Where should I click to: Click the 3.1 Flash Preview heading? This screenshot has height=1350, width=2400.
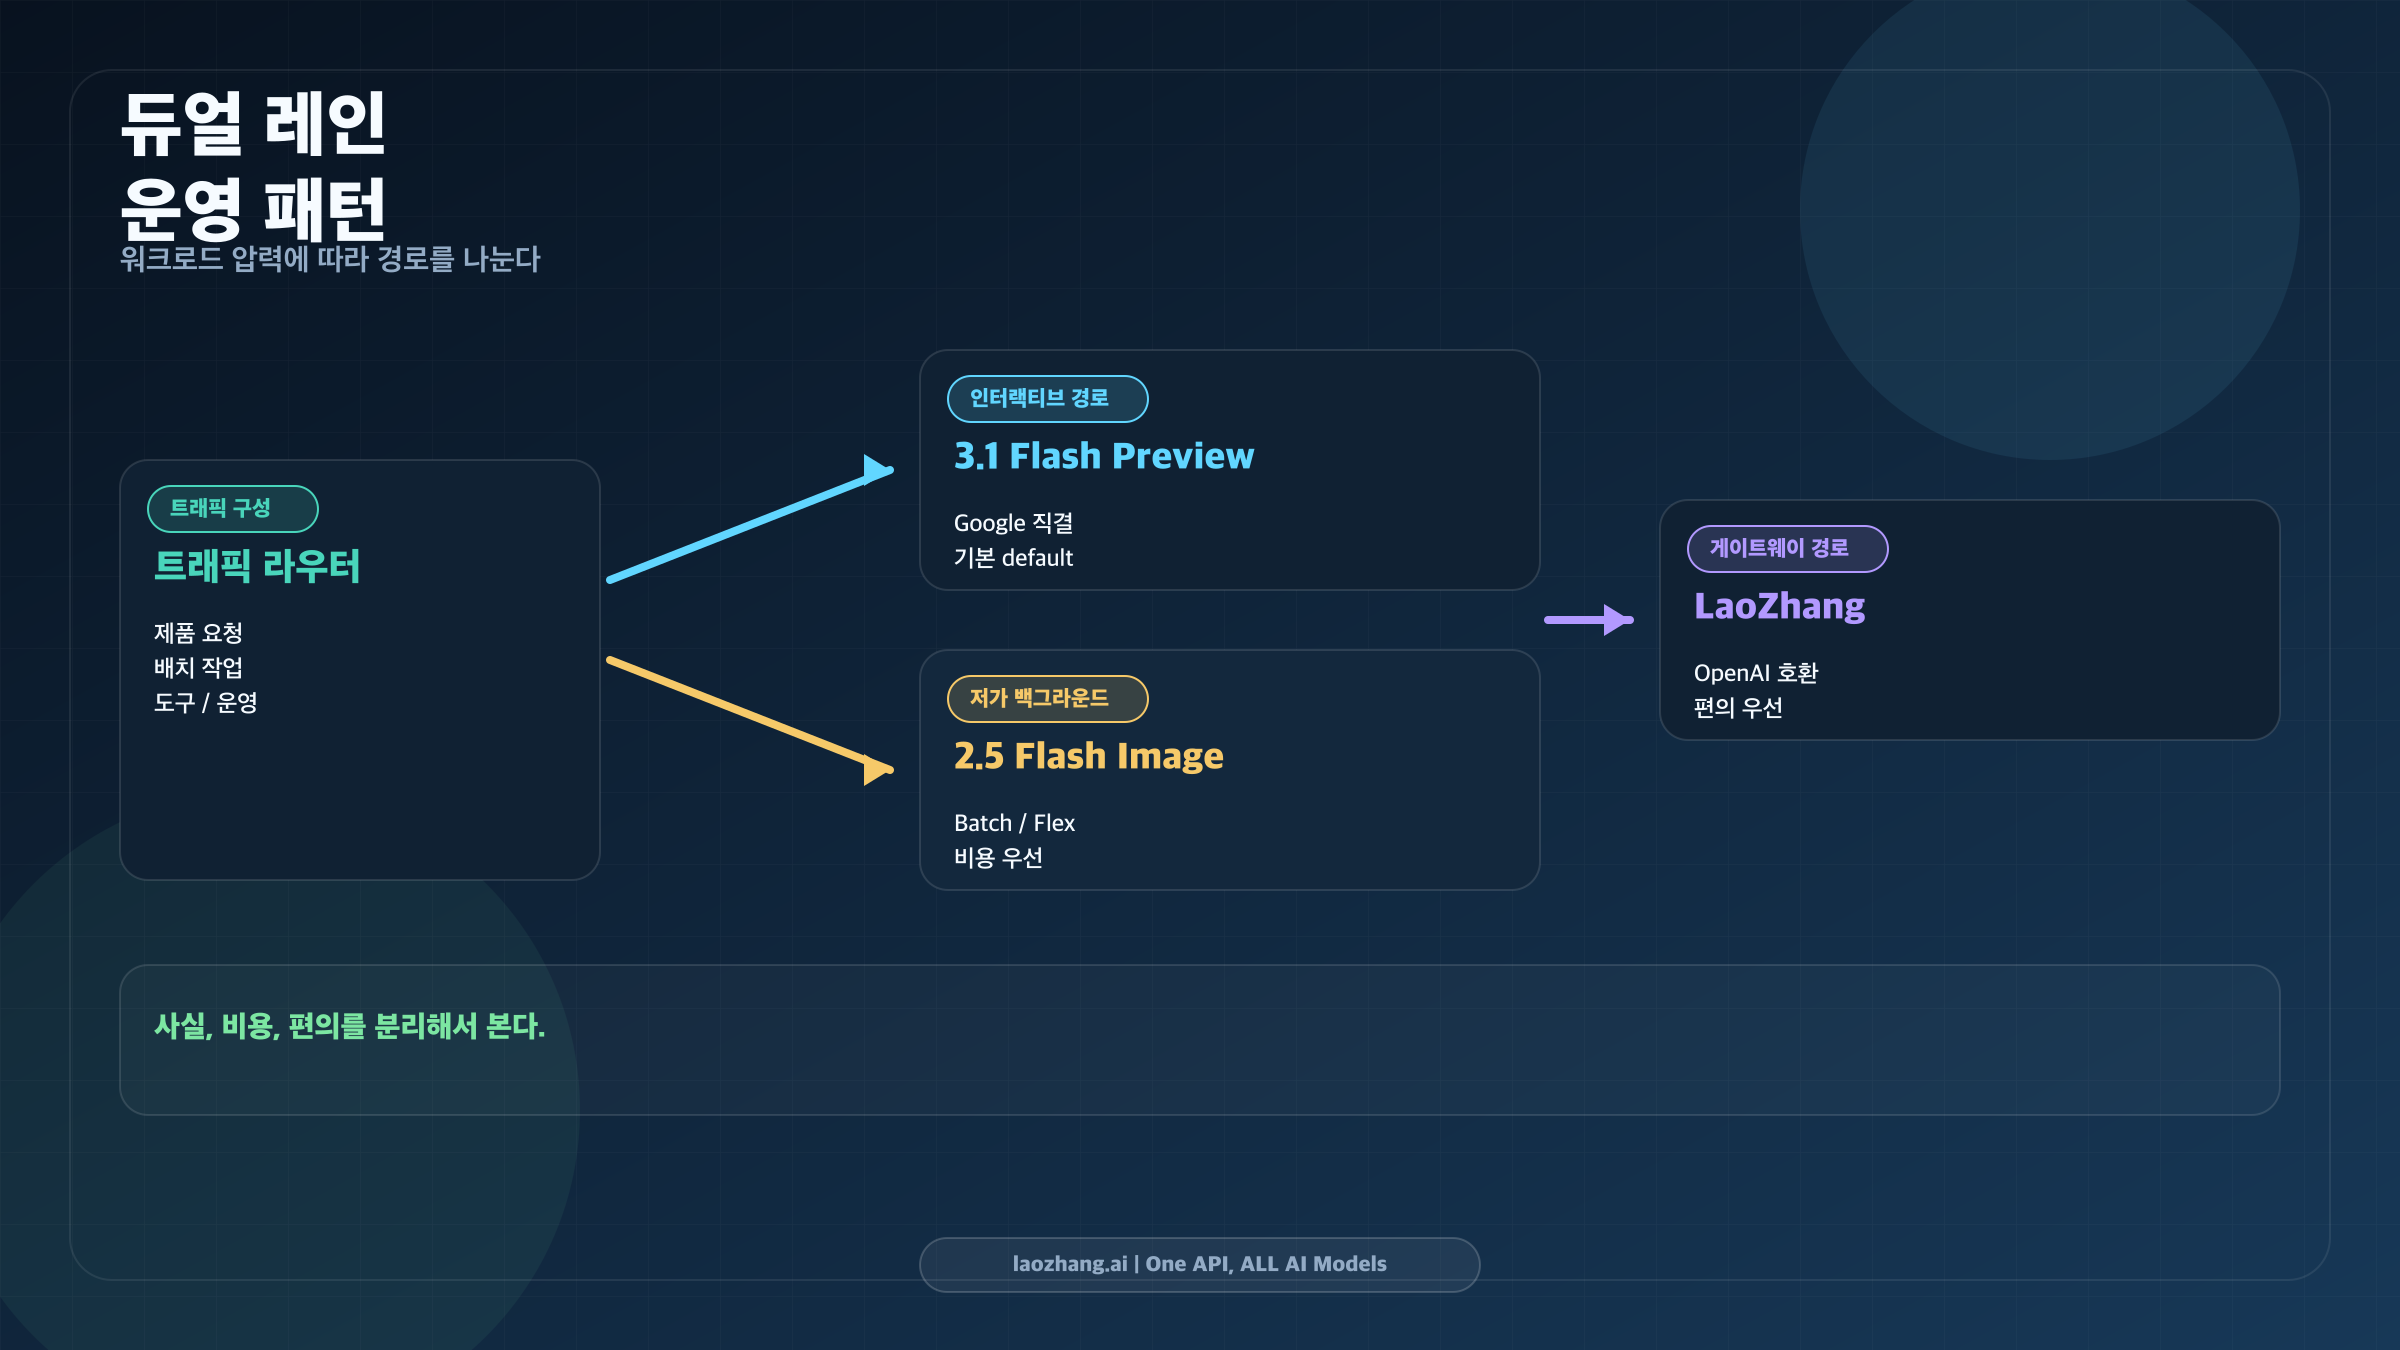tap(1103, 456)
